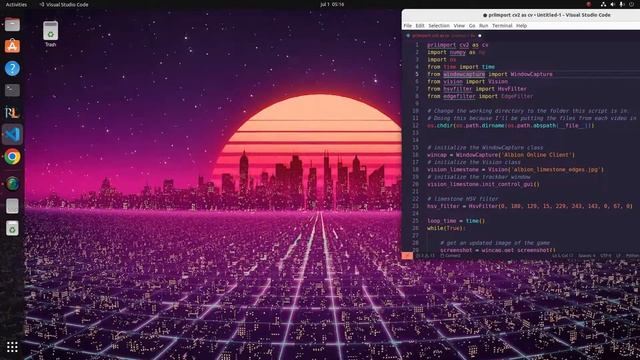Click the 'Albion Online Client' string on line 16
The image size is (640, 360).
pyautogui.click(x=536, y=155)
